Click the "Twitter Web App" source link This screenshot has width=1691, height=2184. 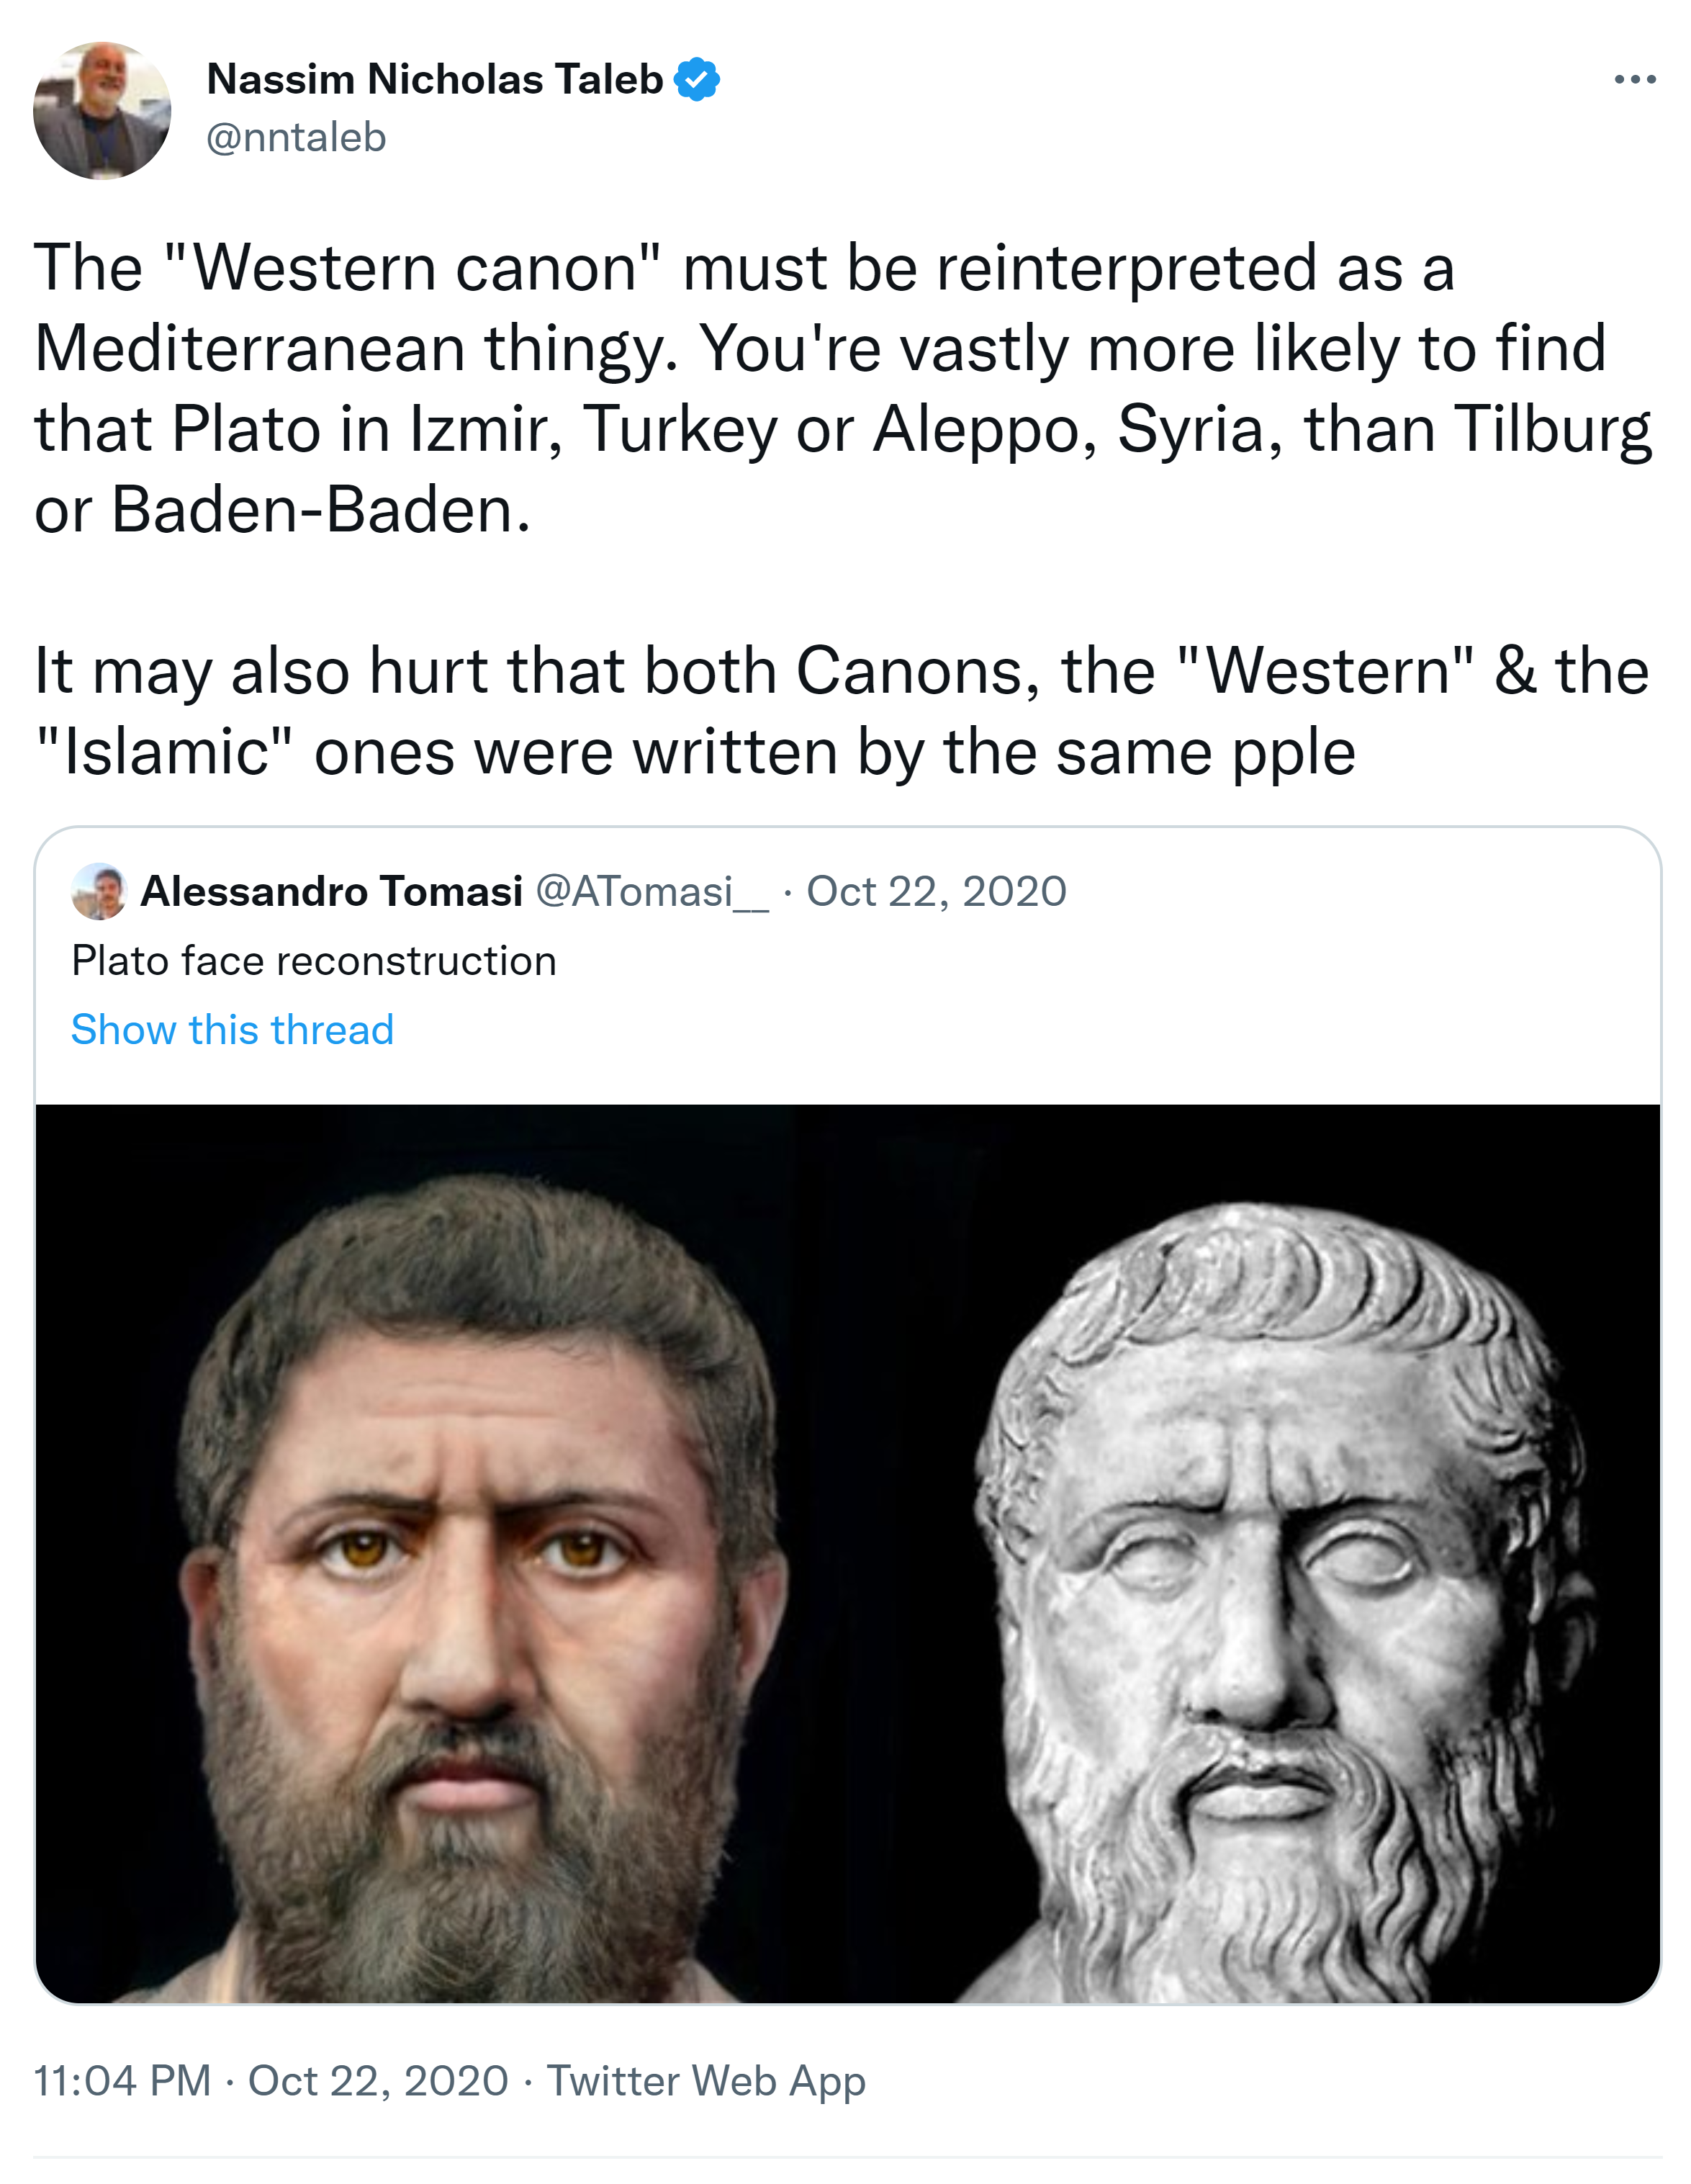(706, 2081)
